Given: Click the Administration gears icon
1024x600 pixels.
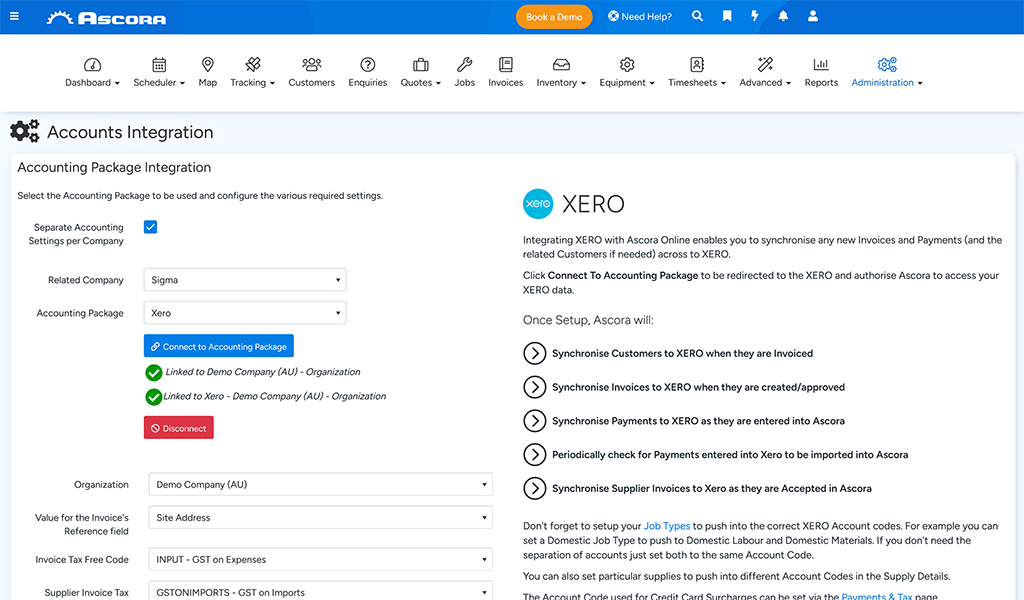Looking at the screenshot, I should (887, 65).
